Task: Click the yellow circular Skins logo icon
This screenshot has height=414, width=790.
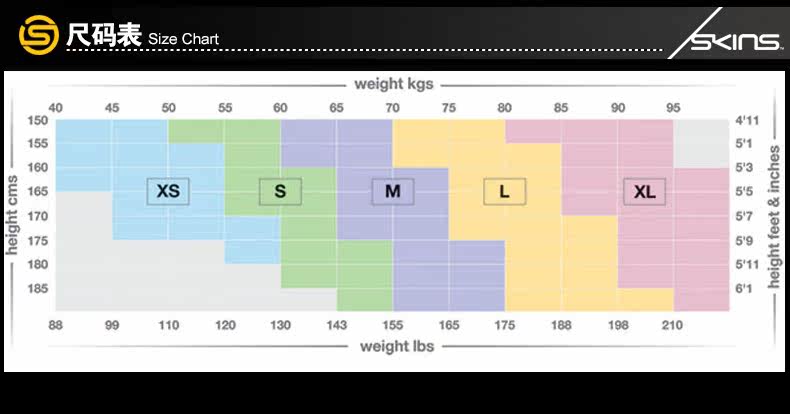Action: 39,36
